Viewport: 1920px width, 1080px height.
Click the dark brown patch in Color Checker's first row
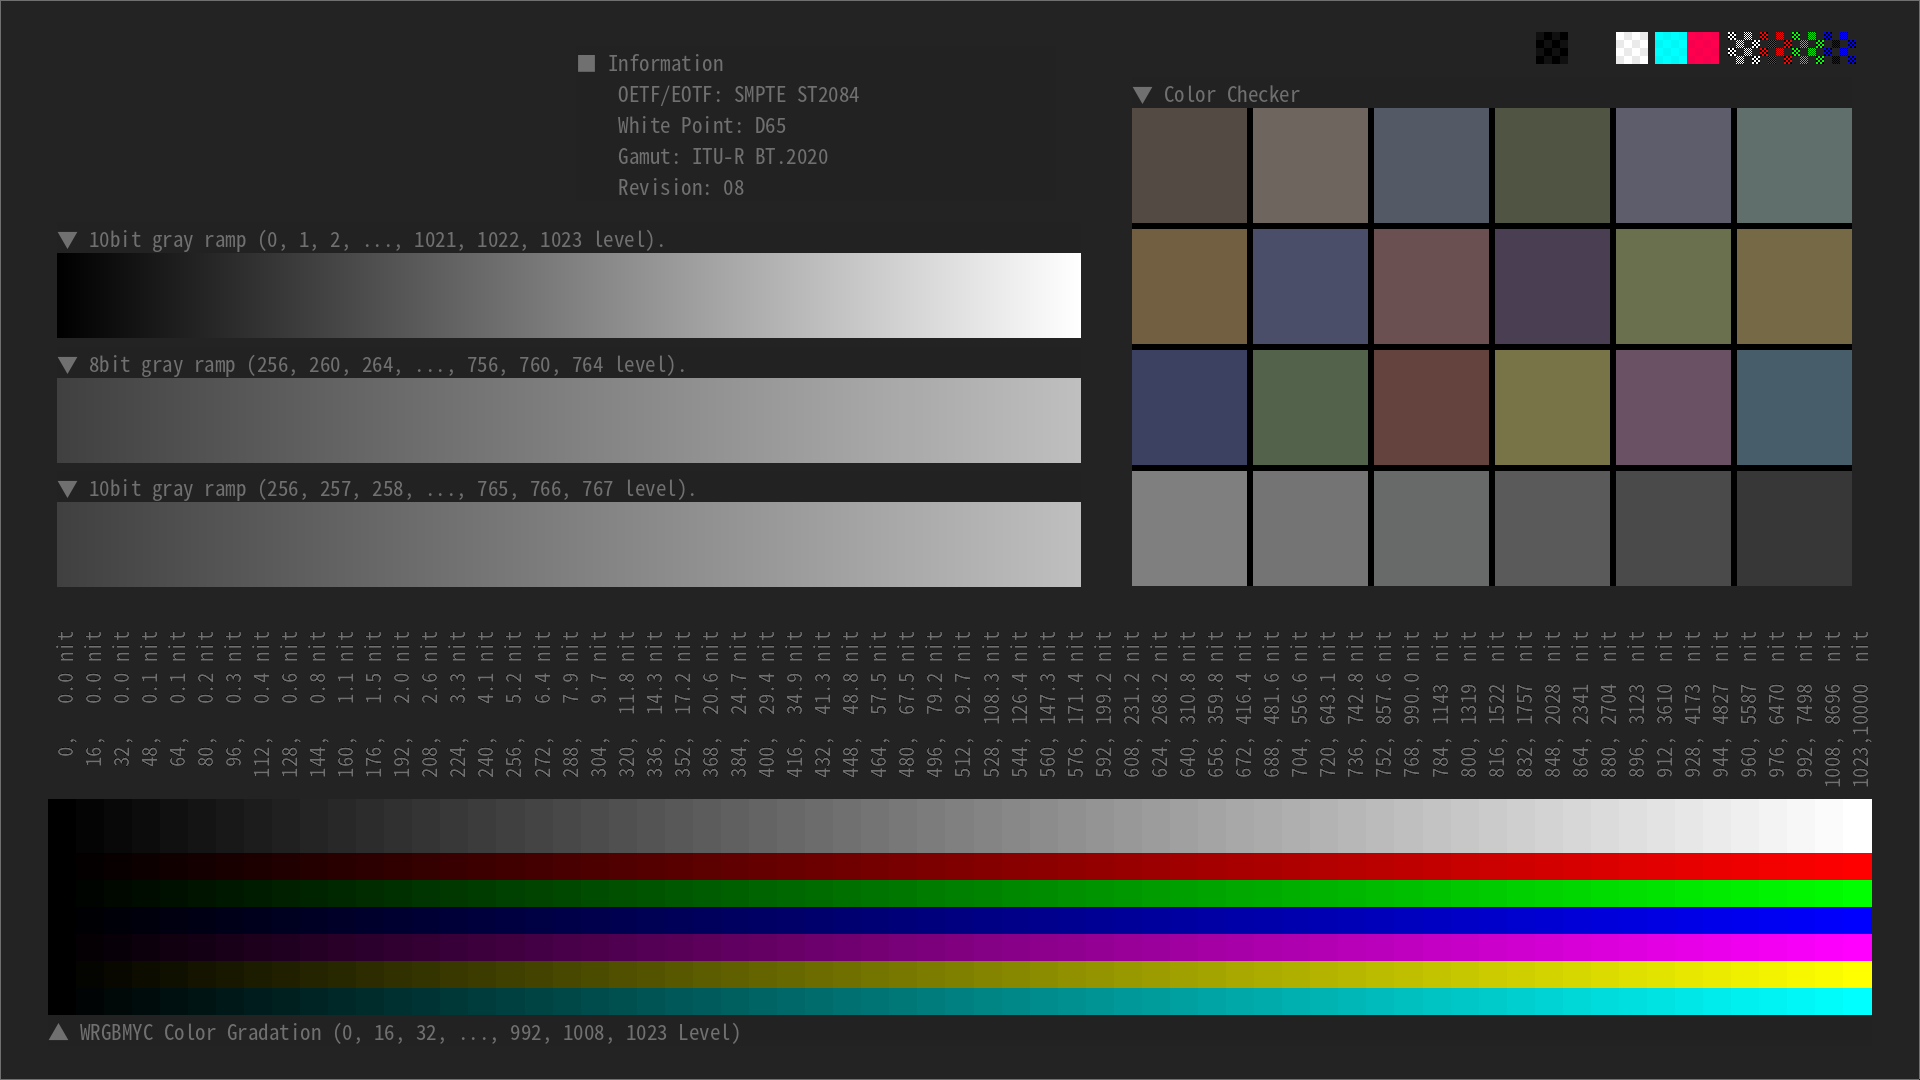[x=1189, y=165]
